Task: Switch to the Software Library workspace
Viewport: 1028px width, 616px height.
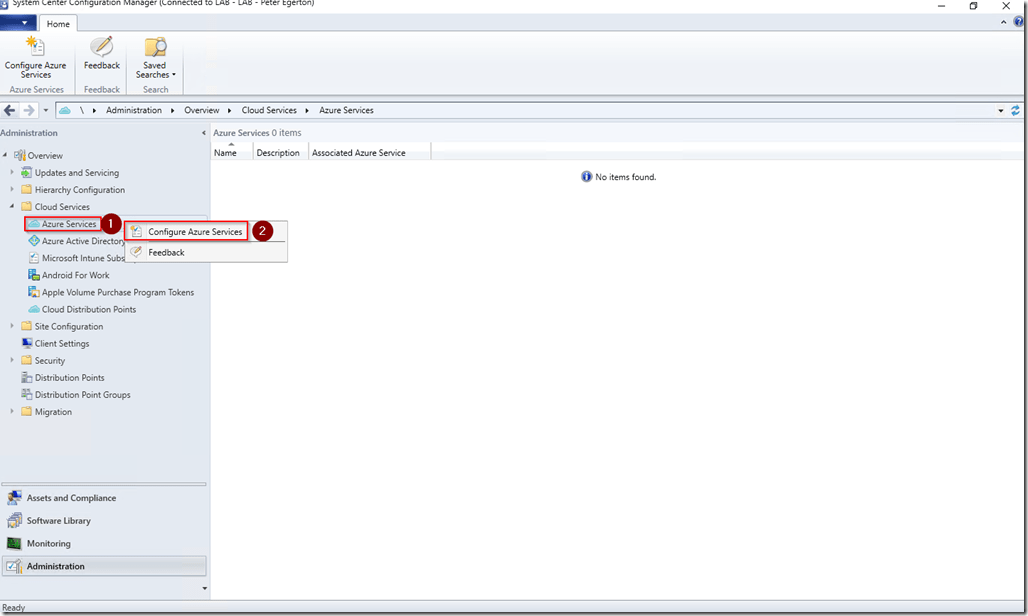Action: click(58, 521)
